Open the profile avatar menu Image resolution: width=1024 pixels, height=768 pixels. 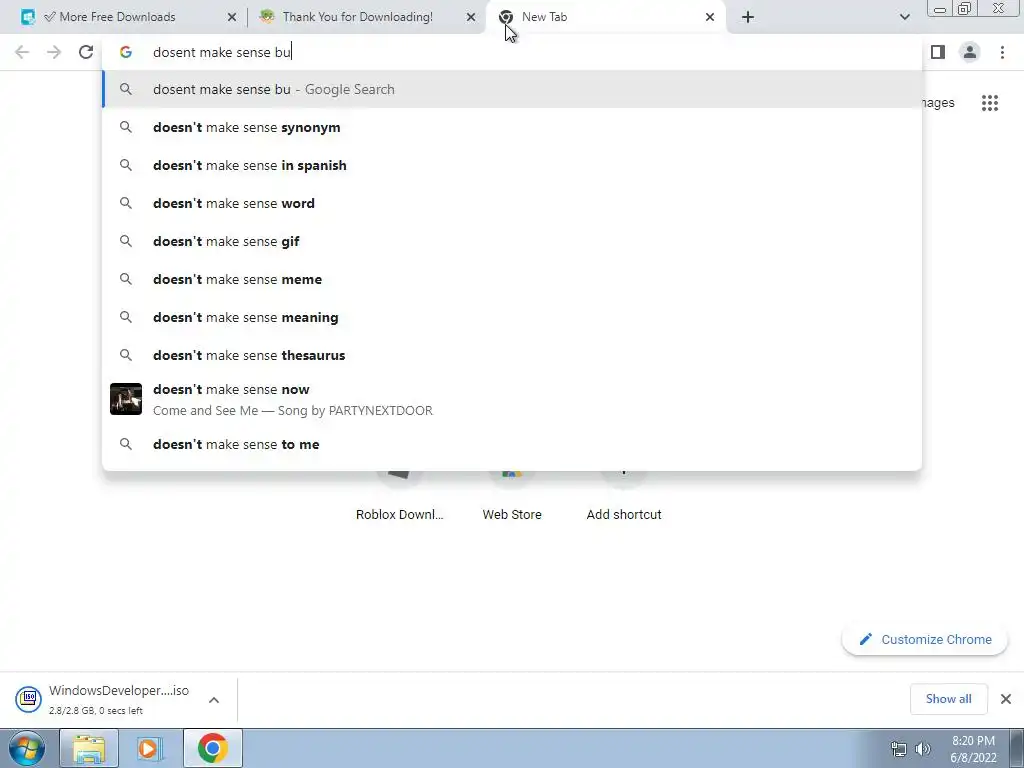pyautogui.click(x=970, y=52)
